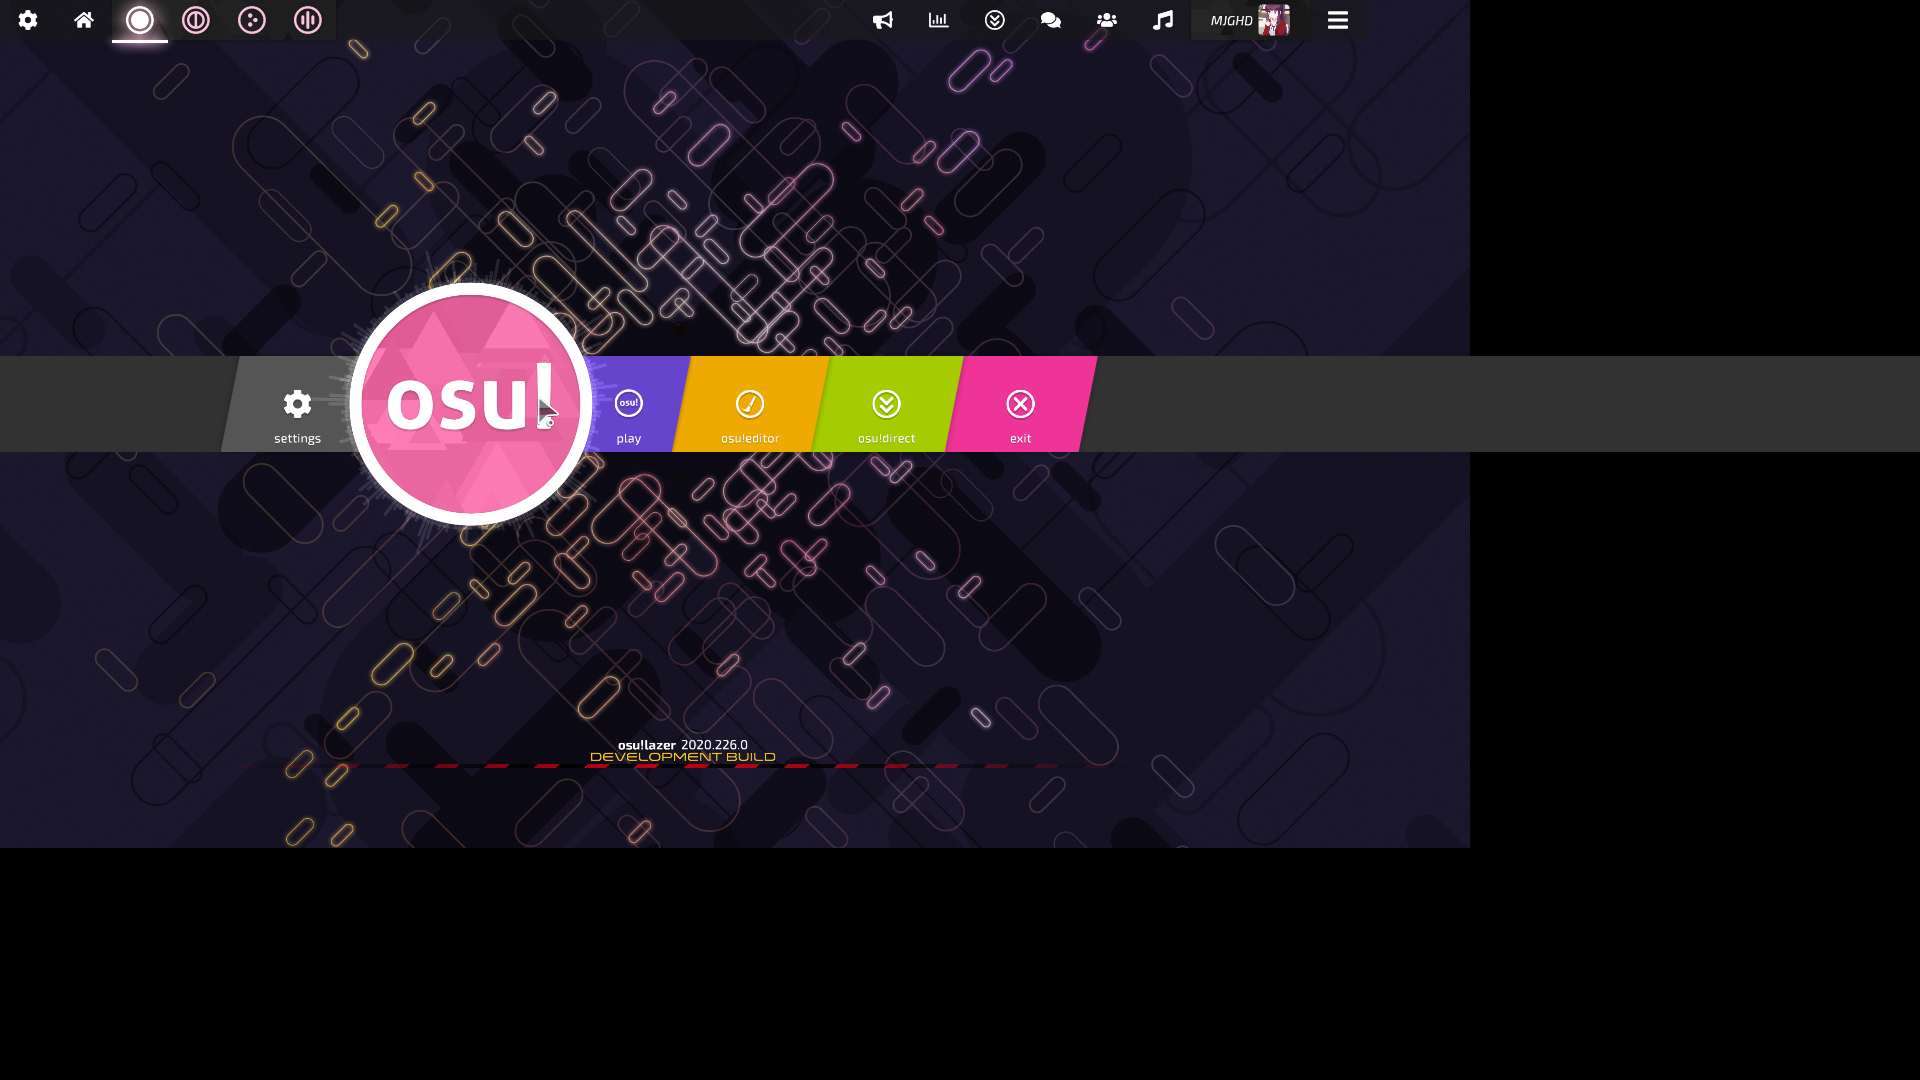This screenshot has height=1080, width=1920.
Task: Switch to the taiko ruleset
Action: click(x=196, y=20)
